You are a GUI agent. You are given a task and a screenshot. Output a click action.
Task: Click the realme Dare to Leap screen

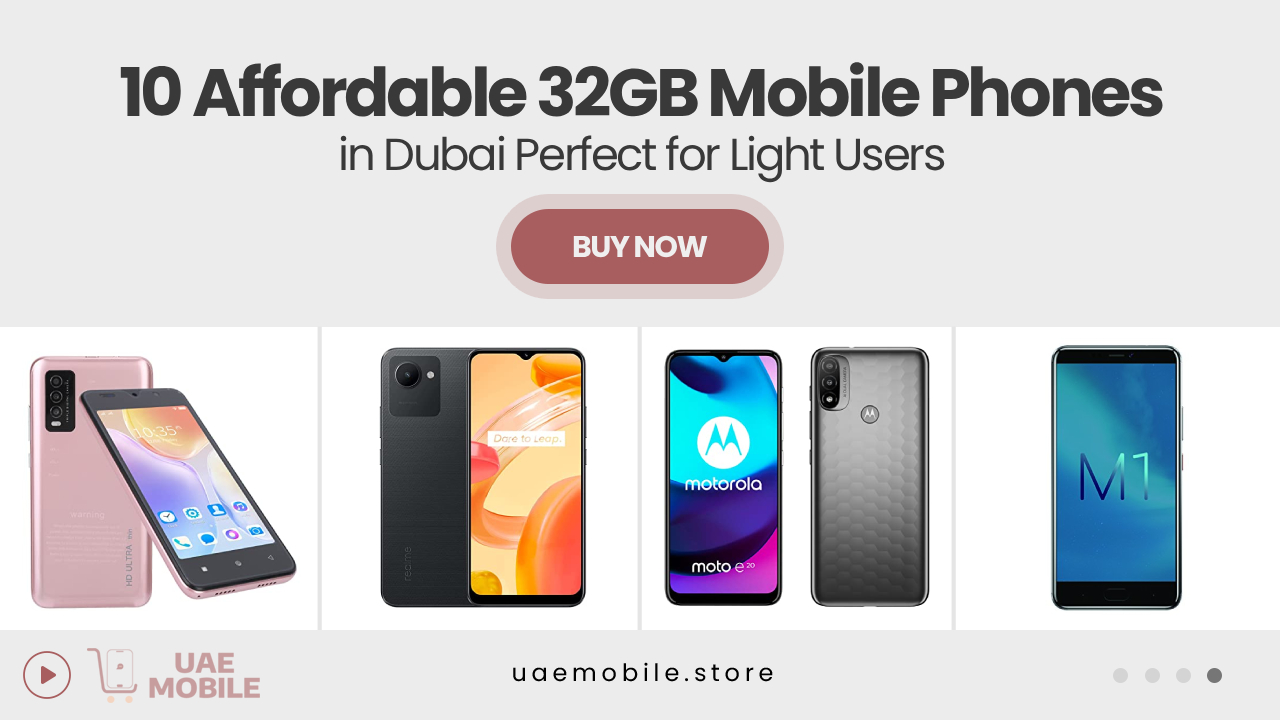point(526,478)
